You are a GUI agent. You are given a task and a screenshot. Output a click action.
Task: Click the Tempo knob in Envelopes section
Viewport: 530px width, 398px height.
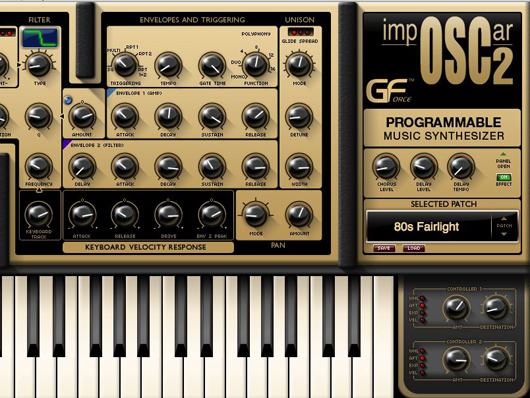[168, 65]
